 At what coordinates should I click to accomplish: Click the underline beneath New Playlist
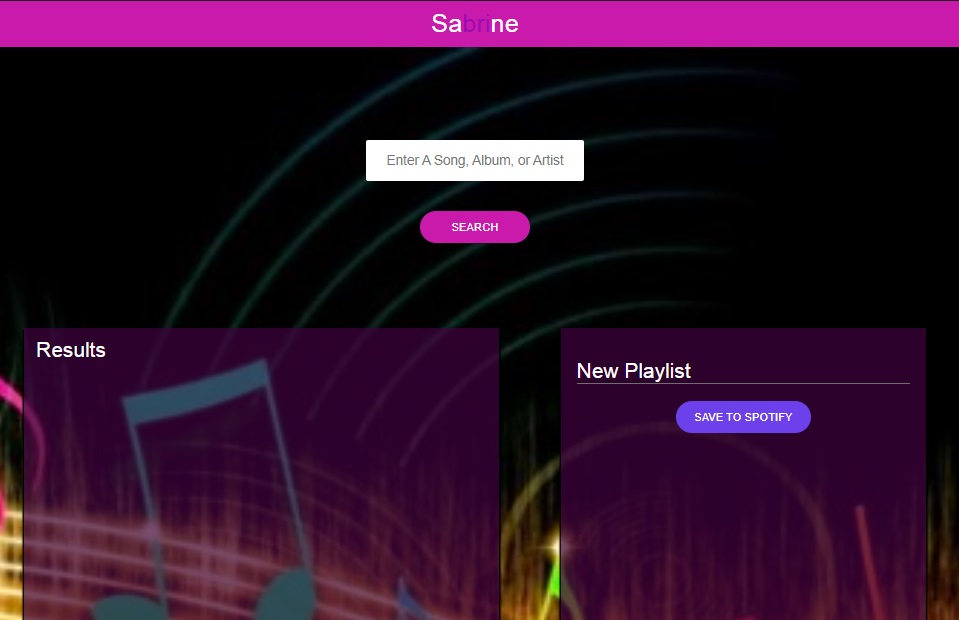click(742, 383)
